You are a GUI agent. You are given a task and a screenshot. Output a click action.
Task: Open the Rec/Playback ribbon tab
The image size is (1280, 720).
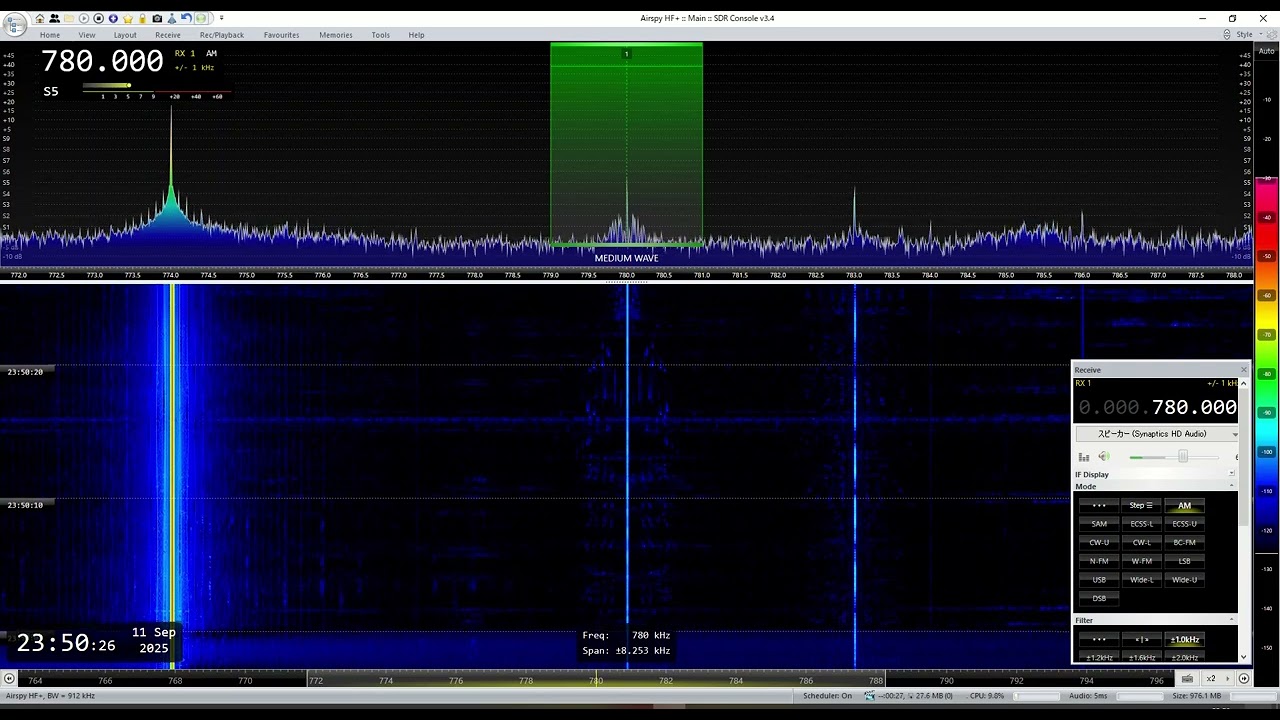221,35
